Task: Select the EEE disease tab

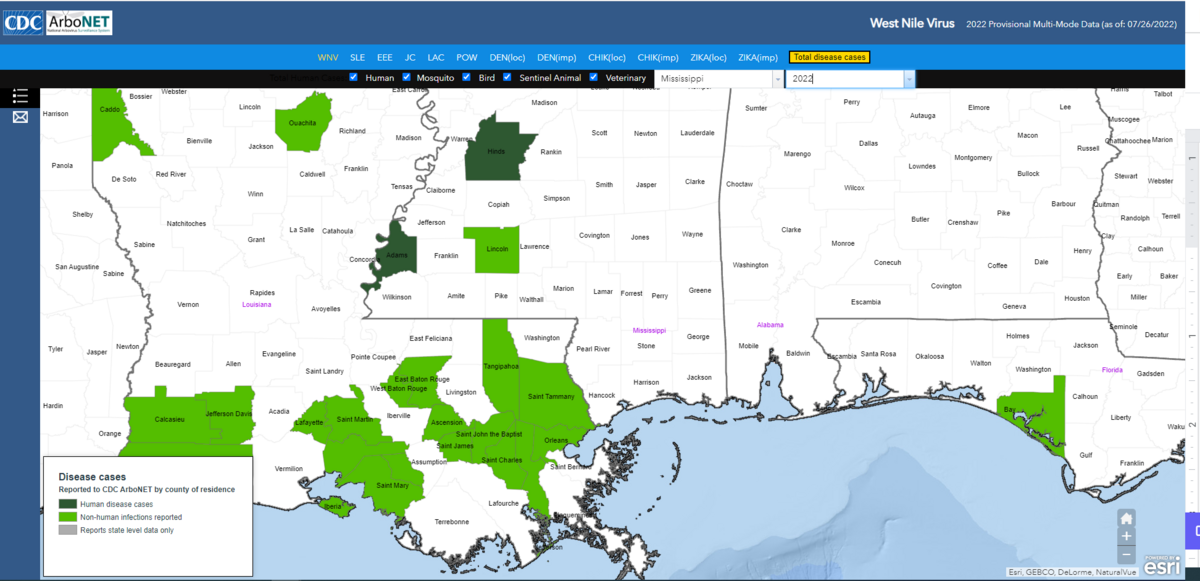Action: click(x=385, y=57)
